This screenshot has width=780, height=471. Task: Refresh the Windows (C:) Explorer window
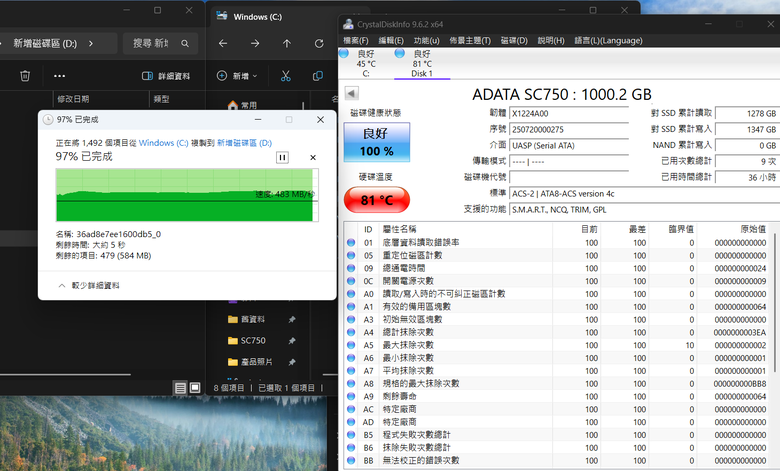[319, 44]
